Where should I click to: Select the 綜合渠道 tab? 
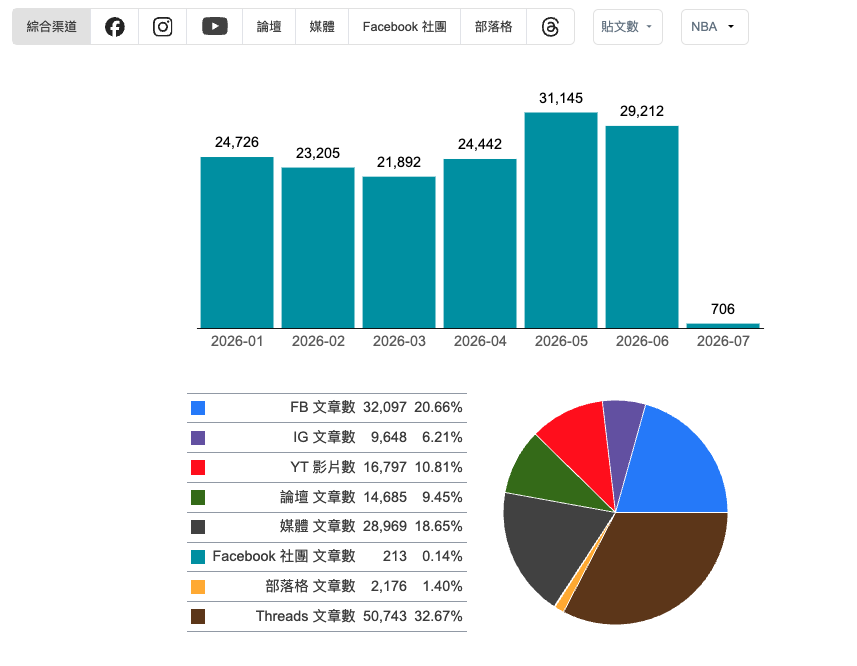[51, 27]
